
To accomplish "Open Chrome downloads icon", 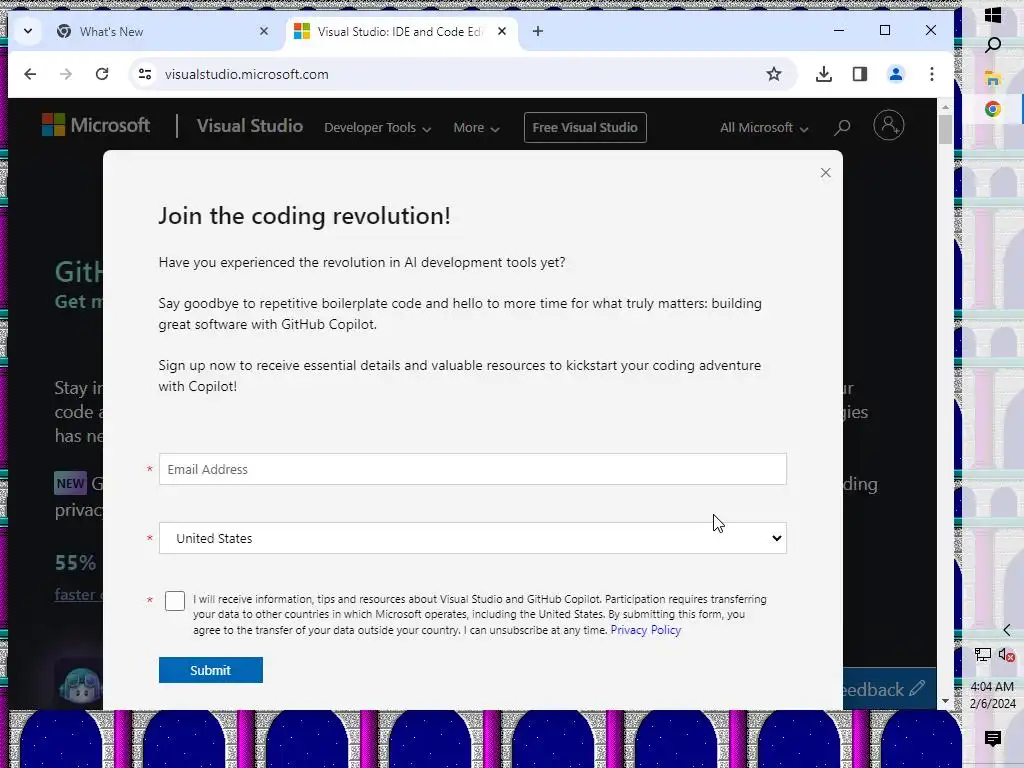I will click(824, 74).
